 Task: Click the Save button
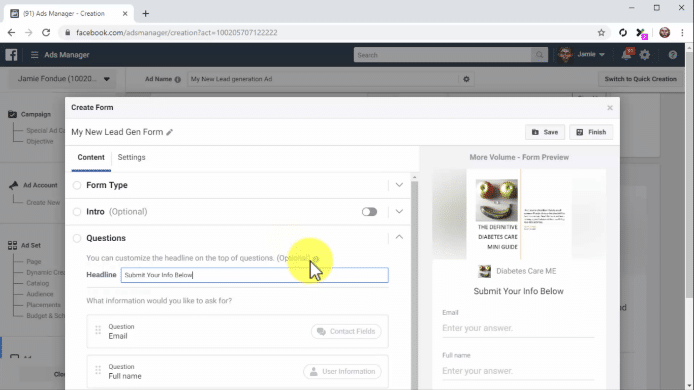(x=545, y=132)
